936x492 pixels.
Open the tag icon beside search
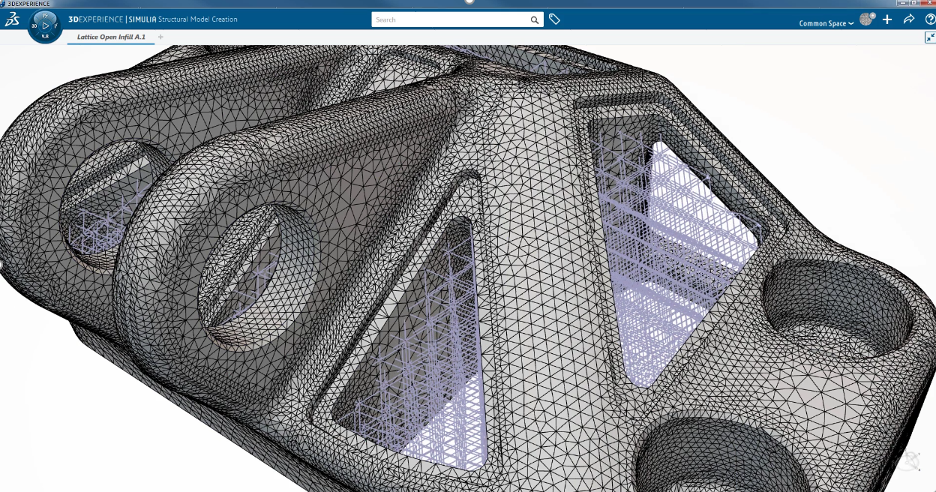(x=555, y=20)
